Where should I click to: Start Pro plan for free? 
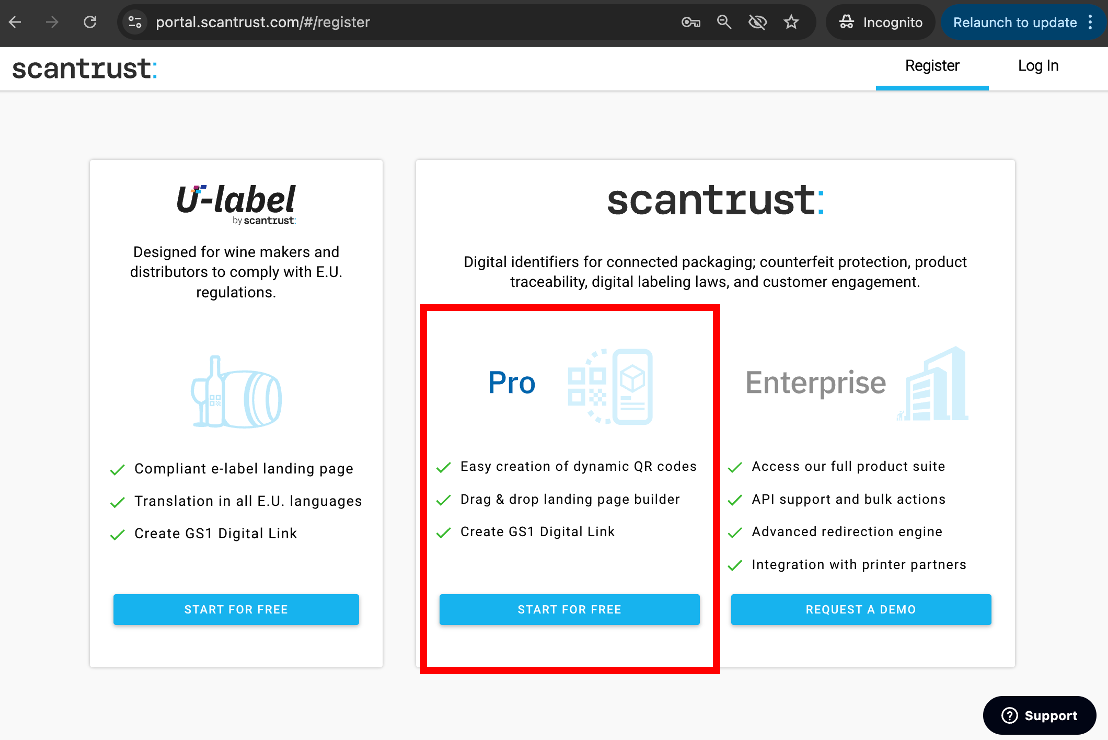click(x=570, y=609)
